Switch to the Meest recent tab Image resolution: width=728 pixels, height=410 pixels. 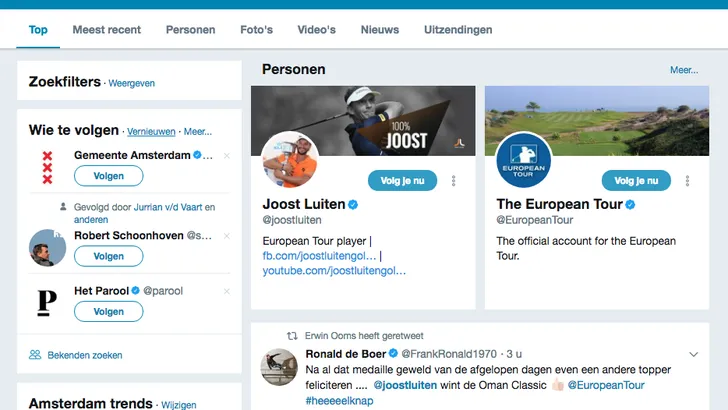pyautogui.click(x=106, y=30)
